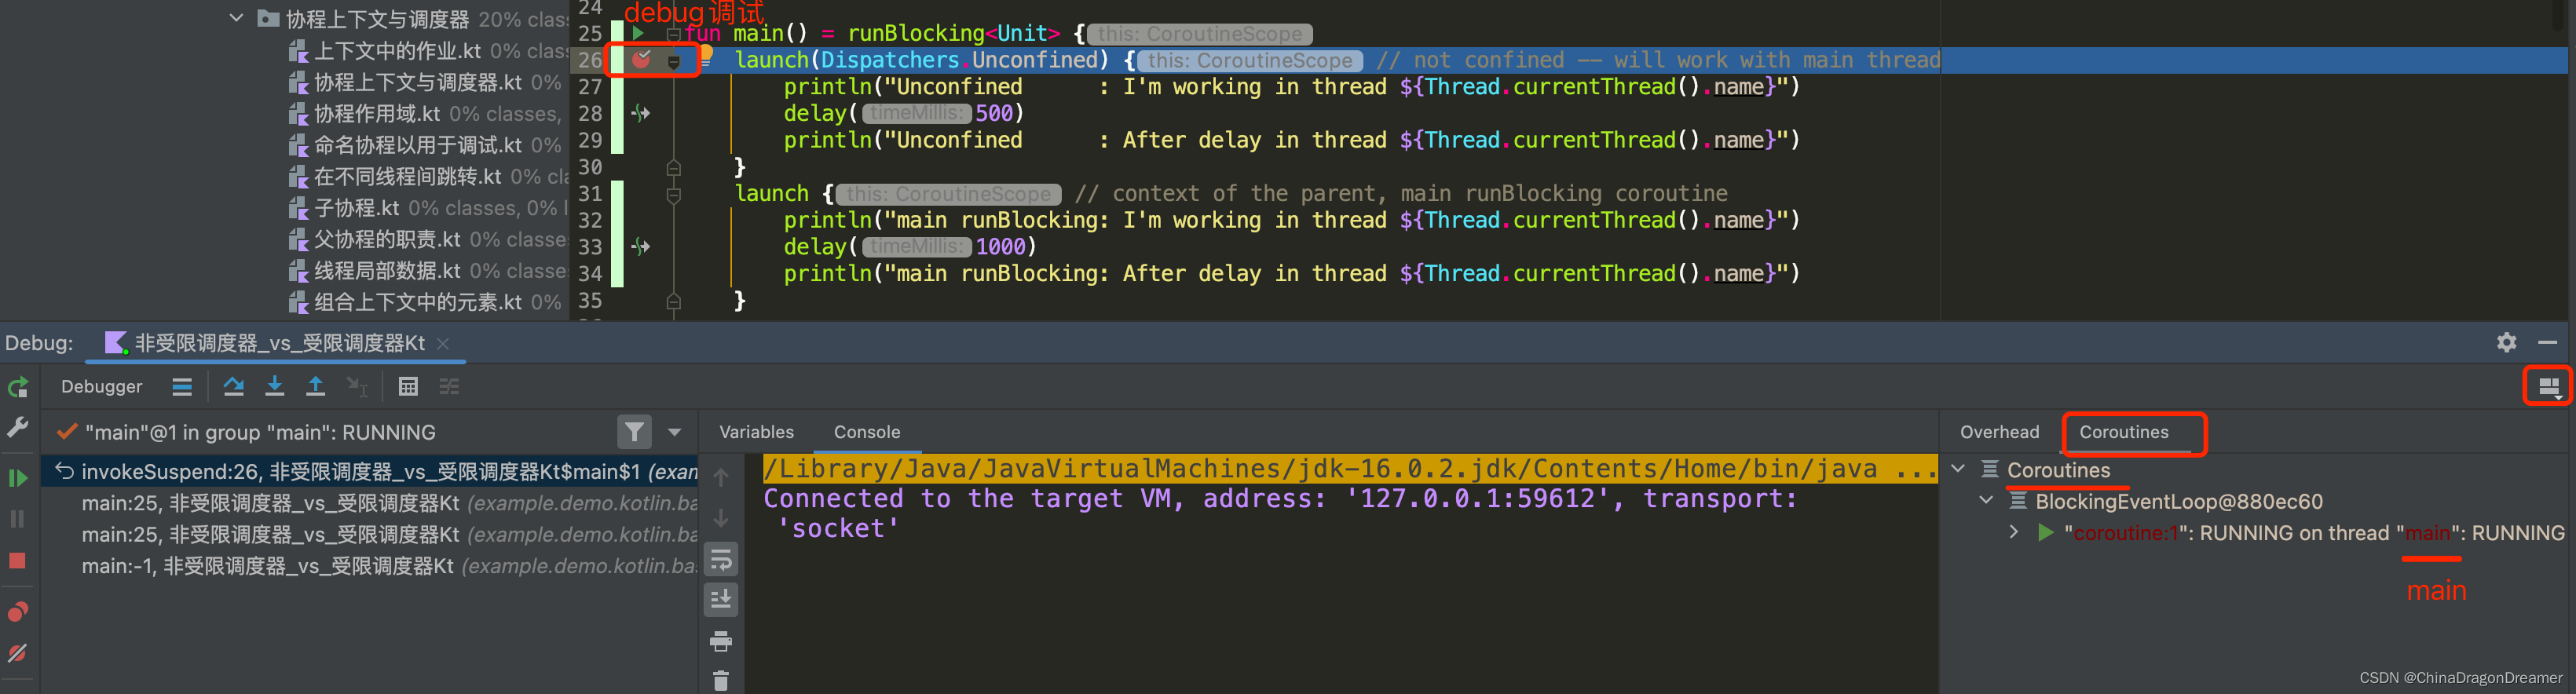Click console Down the Stack Trace arrow
Image resolution: width=2576 pixels, height=694 pixels.
coord(721,518)
